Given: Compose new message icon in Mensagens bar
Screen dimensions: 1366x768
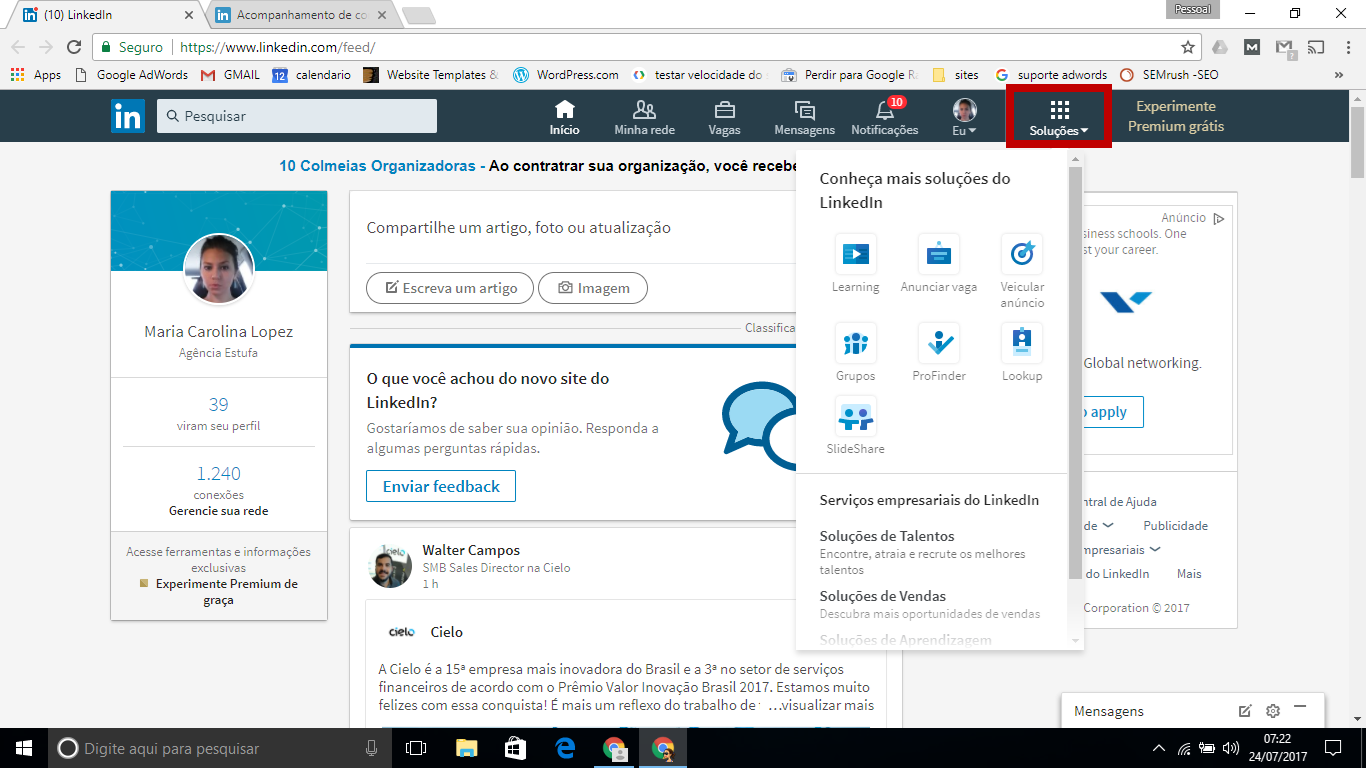Looking at the screenshot, I should 1245,711.
